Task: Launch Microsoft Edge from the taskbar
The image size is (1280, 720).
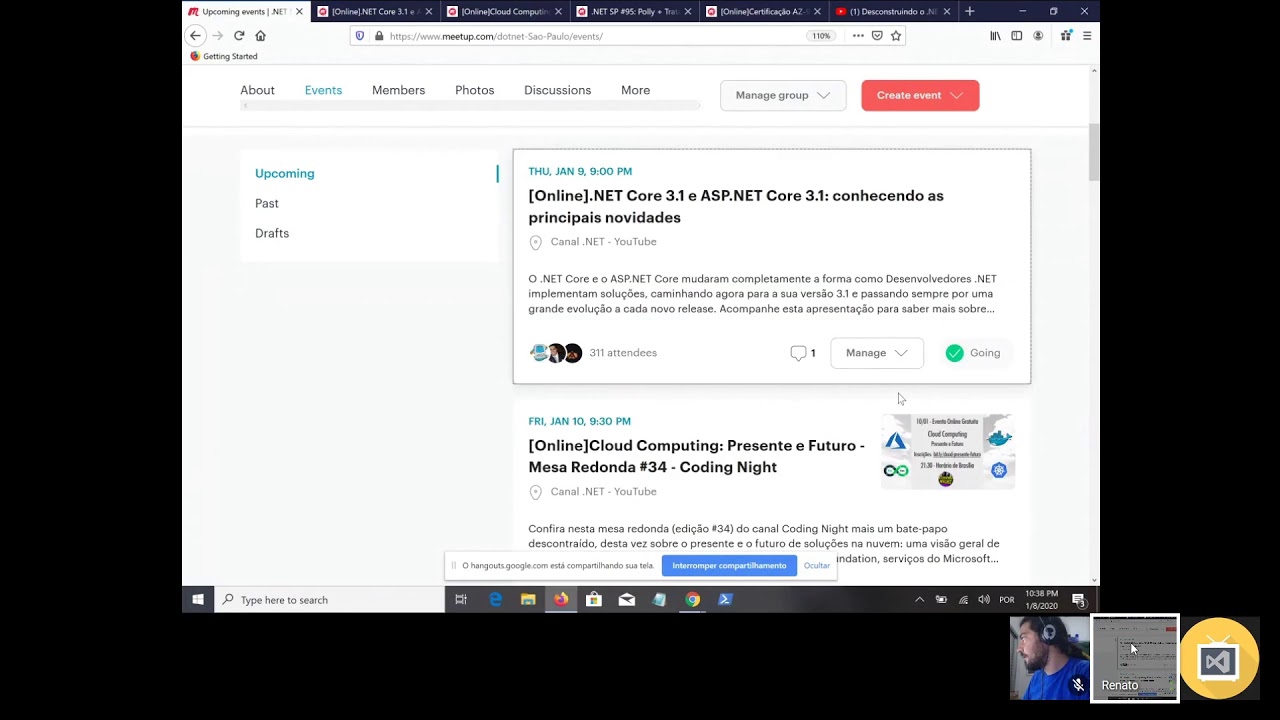Action: (495, 599)
